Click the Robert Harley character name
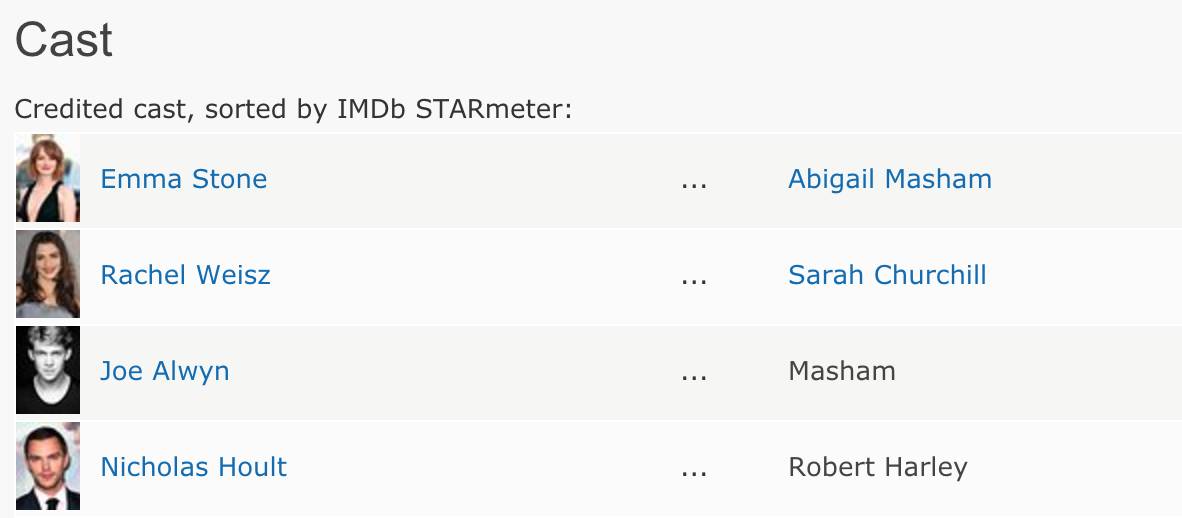The width and height of the screenshot is (1182, 518). [x=878, y=467]
